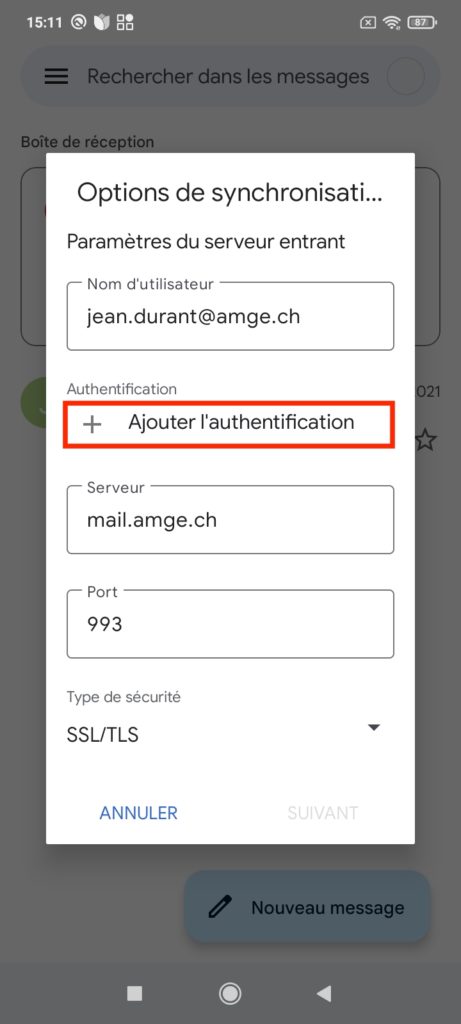The width and height of the screenshot is (461, 1024).
Task: Tap the pencil icon on Nouveau message
Action: [x=220, y=907]
